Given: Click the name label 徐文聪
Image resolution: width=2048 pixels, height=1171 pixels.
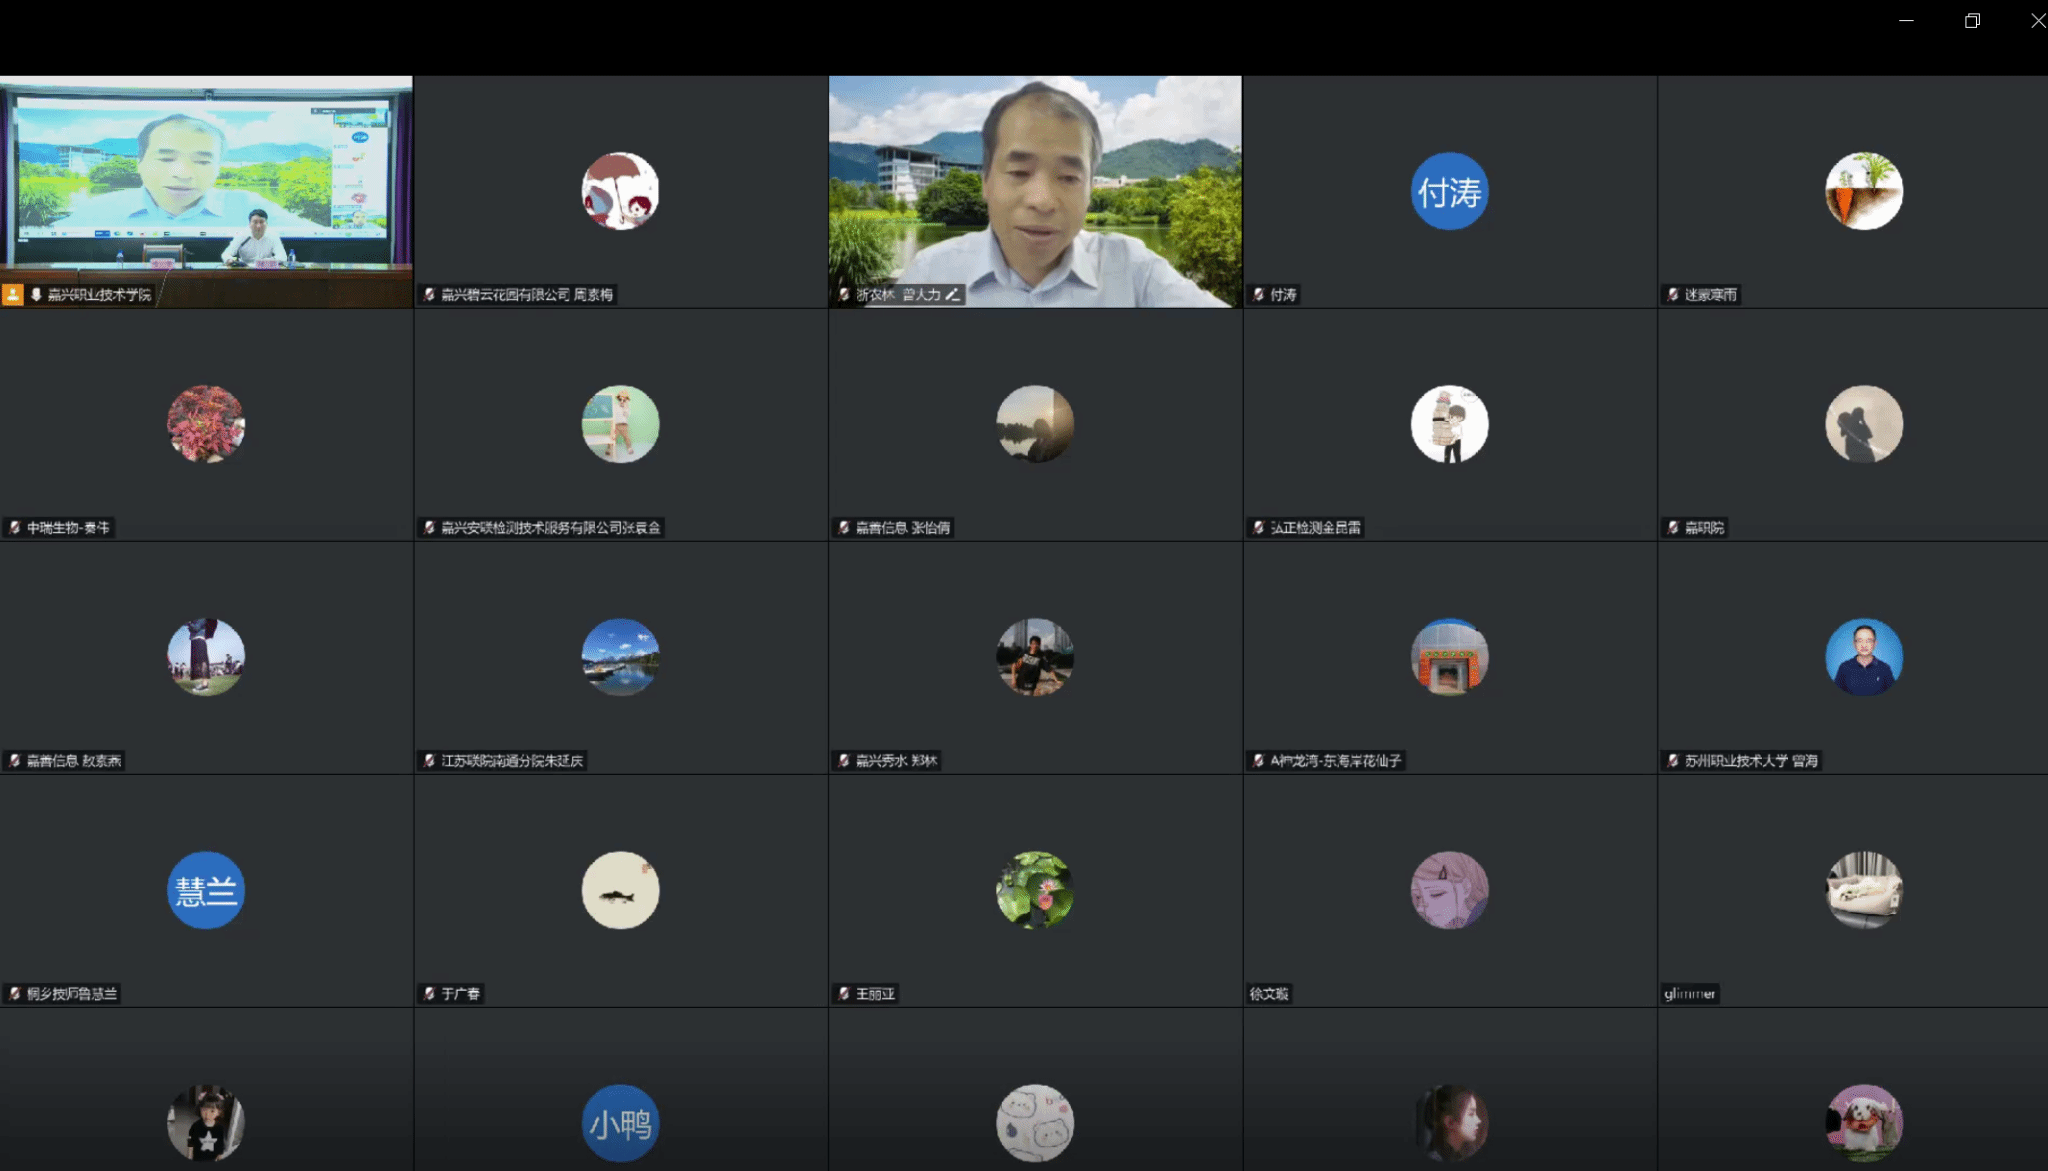Looking at the screenshot, I should pyautogui.click(x=1269, y=993).
